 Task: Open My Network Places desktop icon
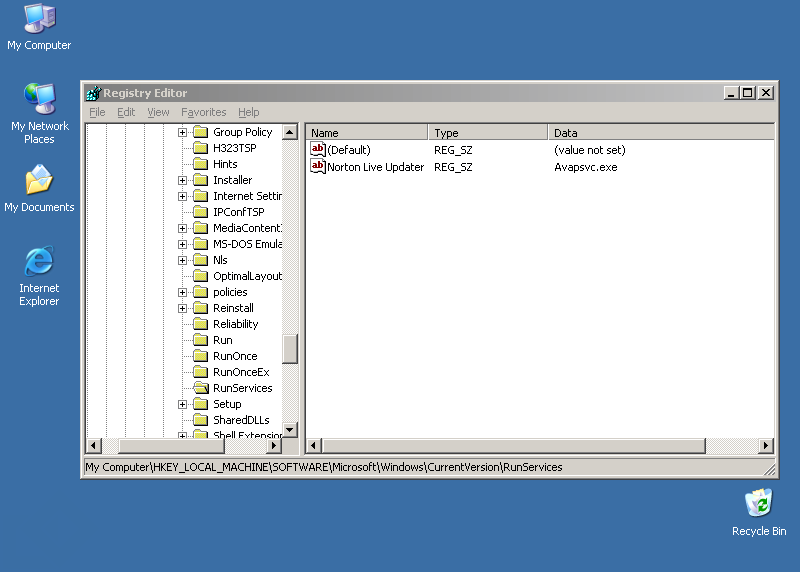(x=39, y=100)
